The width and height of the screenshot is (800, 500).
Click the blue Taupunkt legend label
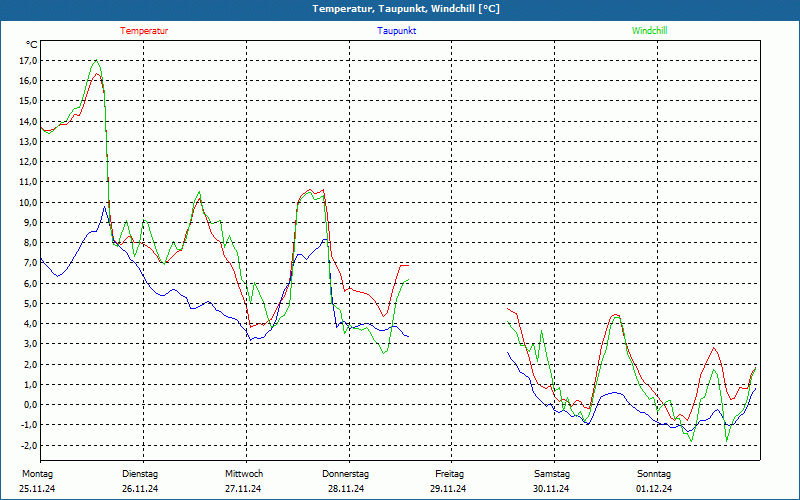point(397,31)
